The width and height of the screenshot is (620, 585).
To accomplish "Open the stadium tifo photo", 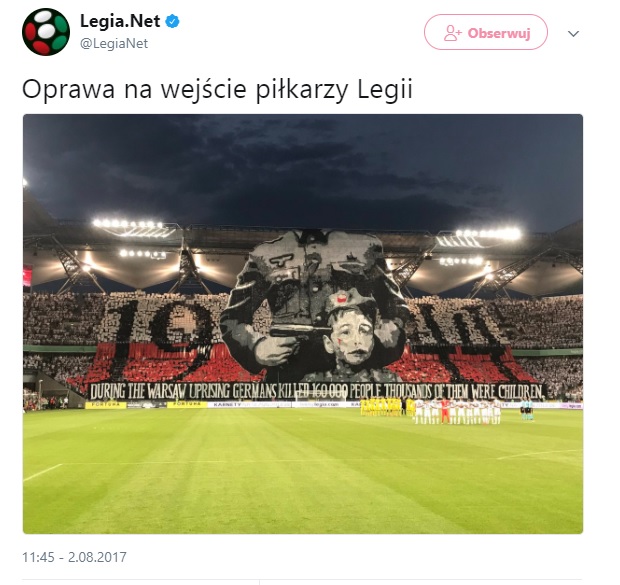I will tap(303, 324).
